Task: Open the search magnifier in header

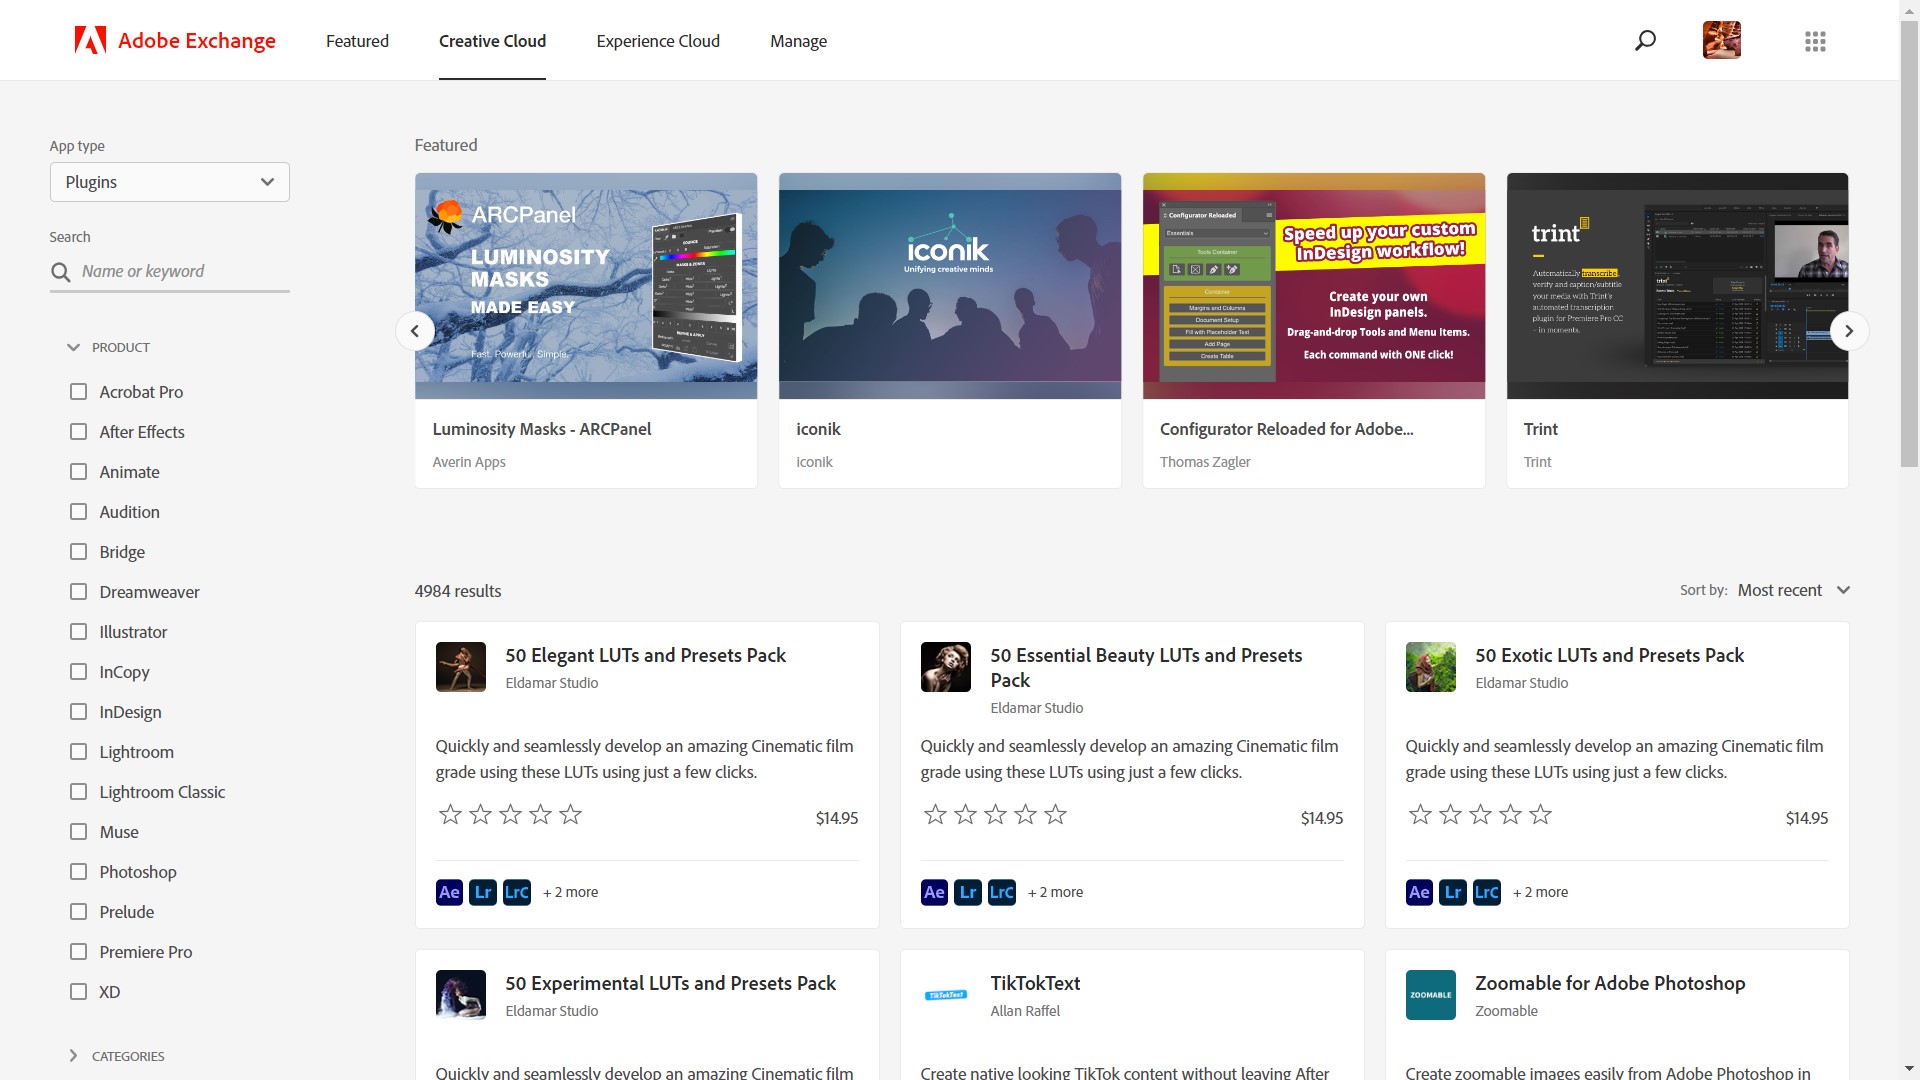Action: 1645,41
